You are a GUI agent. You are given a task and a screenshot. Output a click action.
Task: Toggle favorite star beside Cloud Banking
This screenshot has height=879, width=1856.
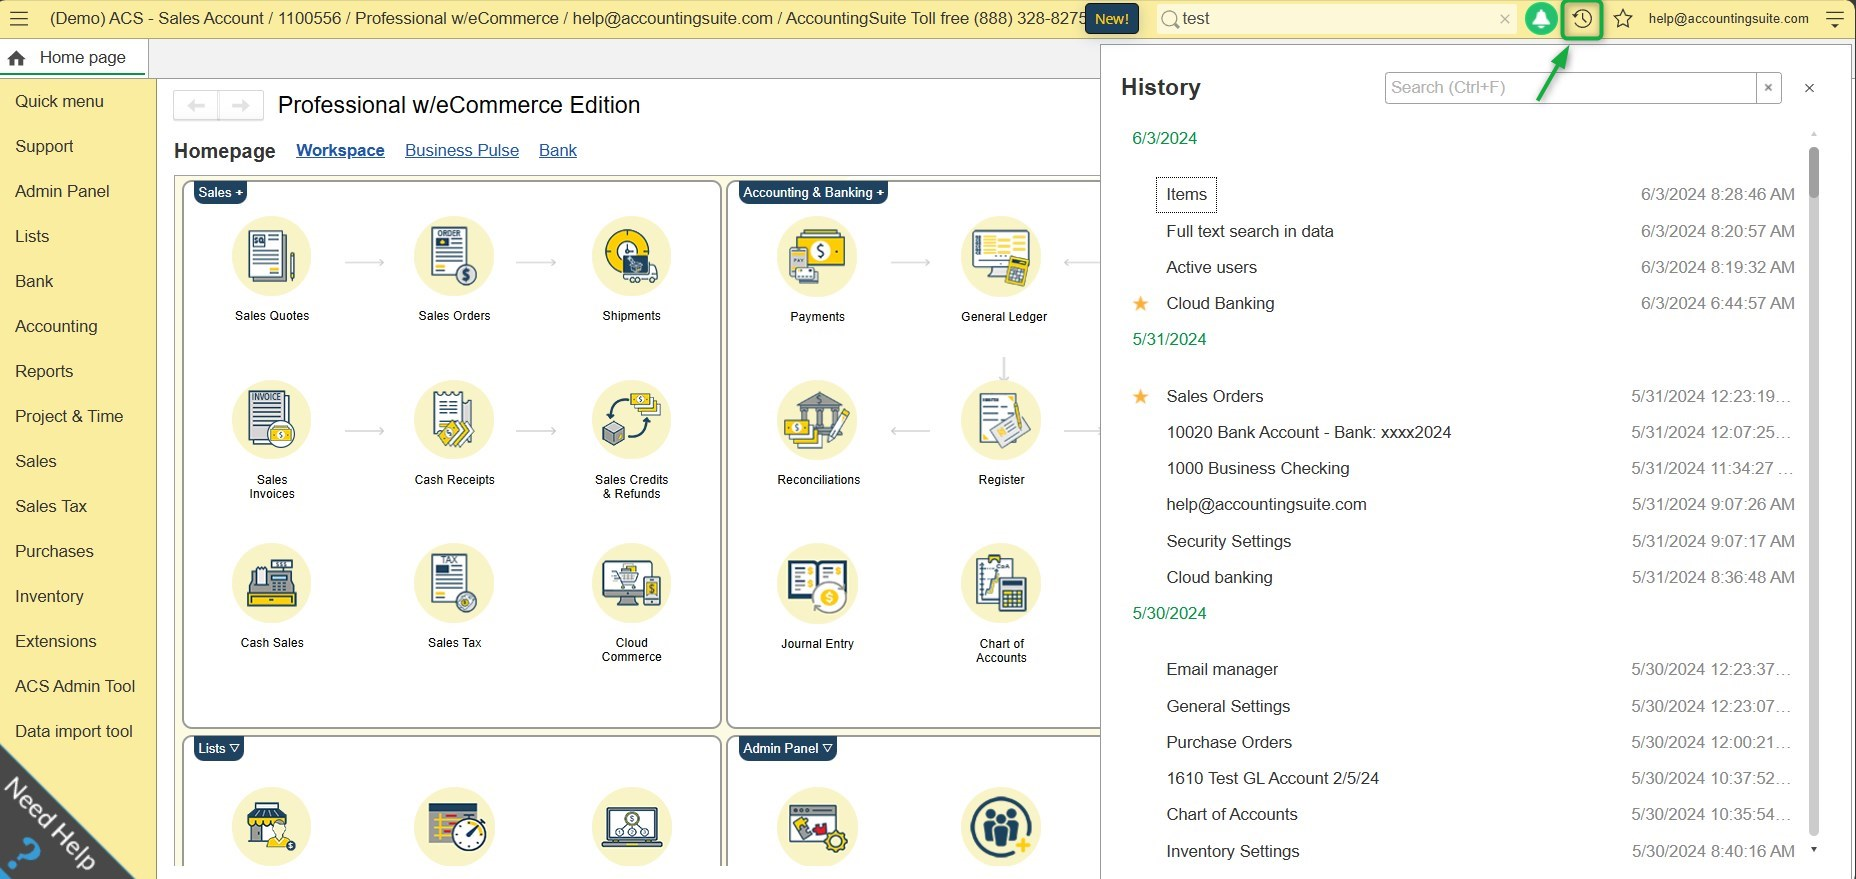tap(1140, 303)
